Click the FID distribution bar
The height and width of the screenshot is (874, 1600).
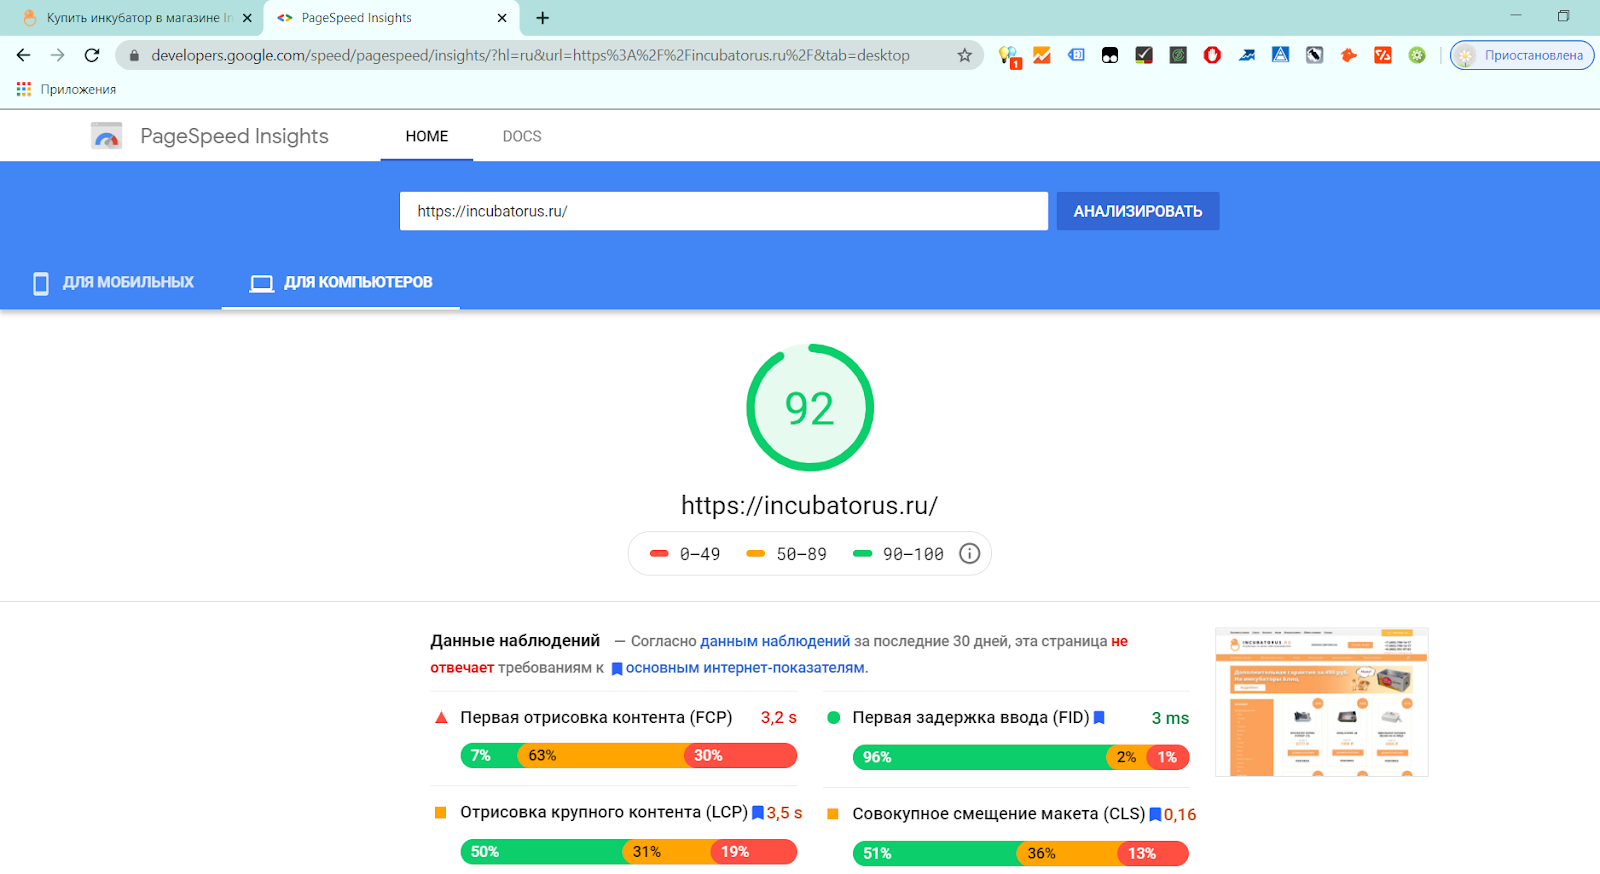pyautogui.click(x=1021, y=757)
